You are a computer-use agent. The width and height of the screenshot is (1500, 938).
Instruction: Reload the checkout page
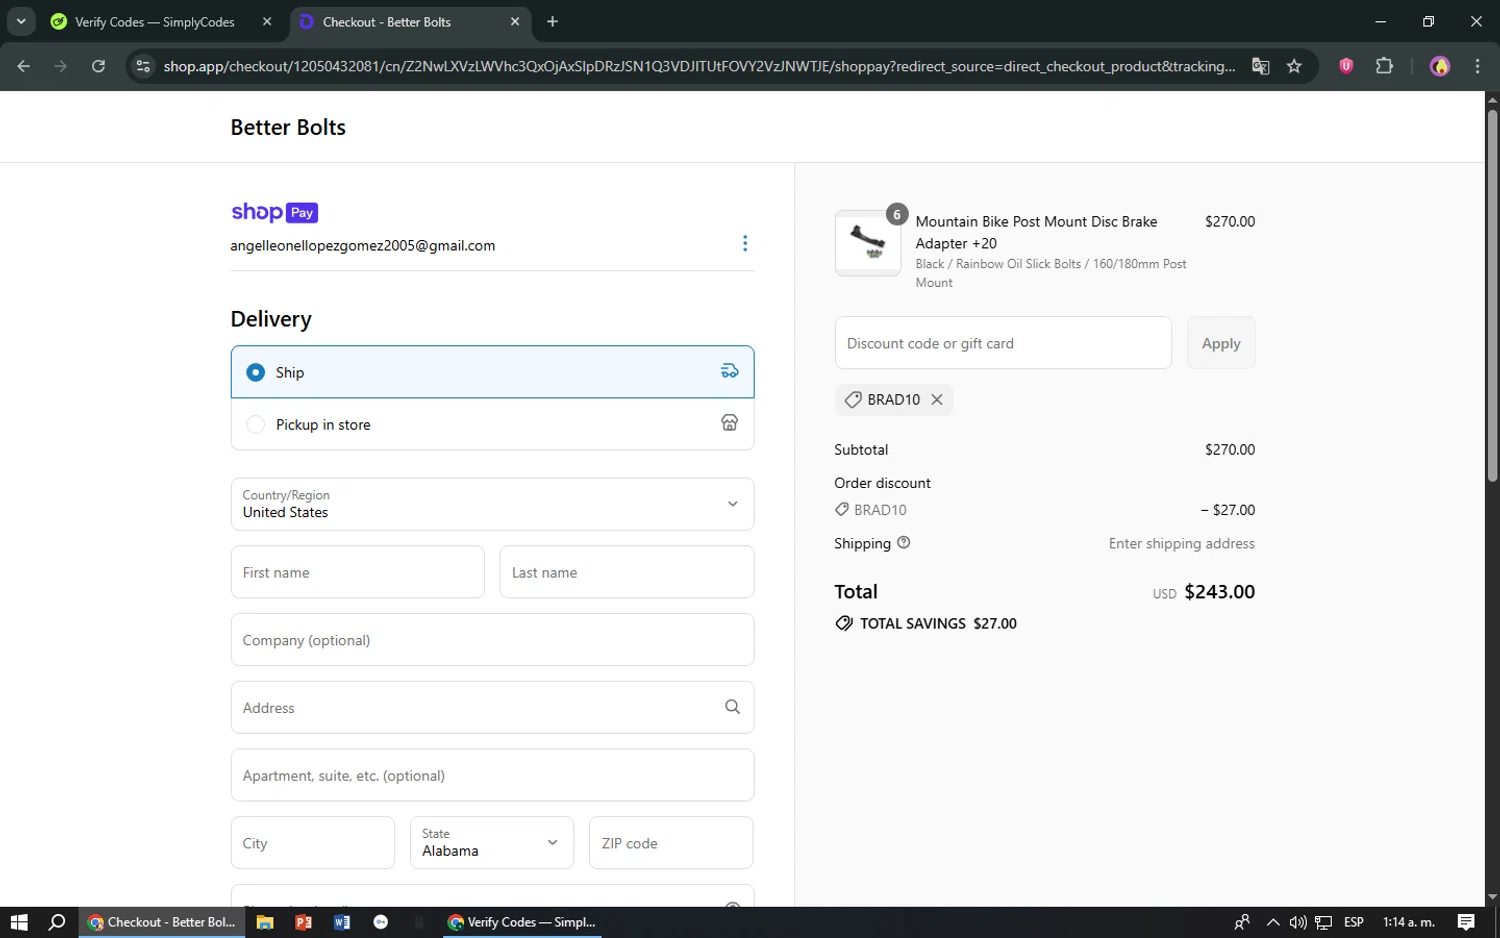pos(98,66)
